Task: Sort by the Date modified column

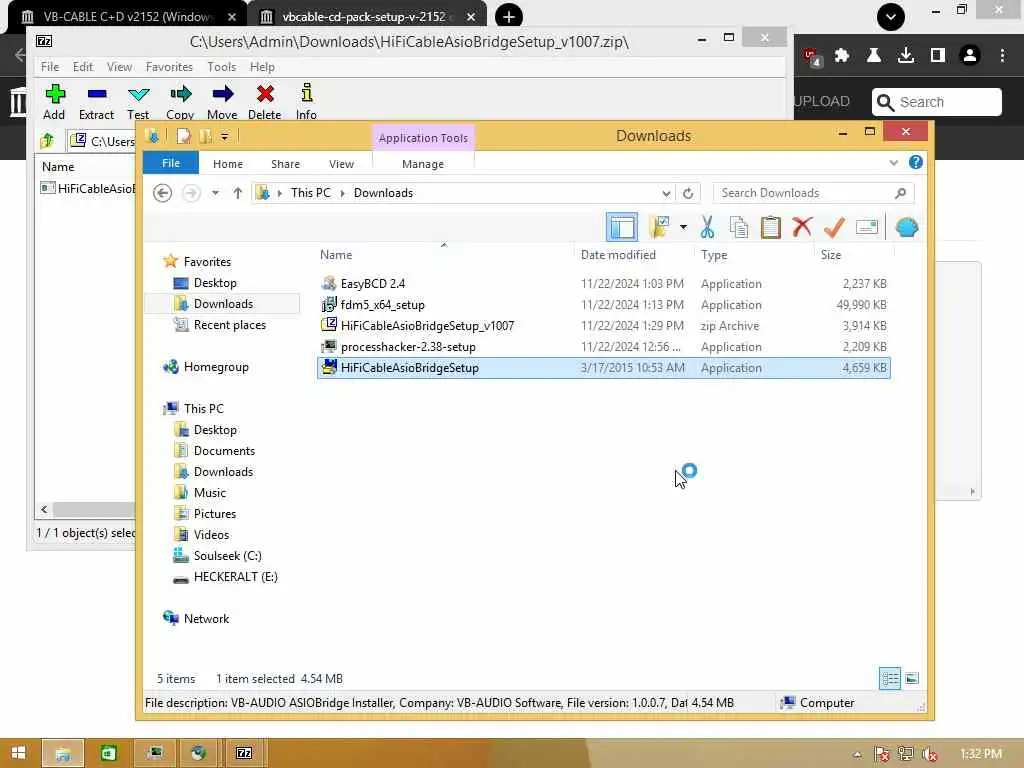Action: 618,255
